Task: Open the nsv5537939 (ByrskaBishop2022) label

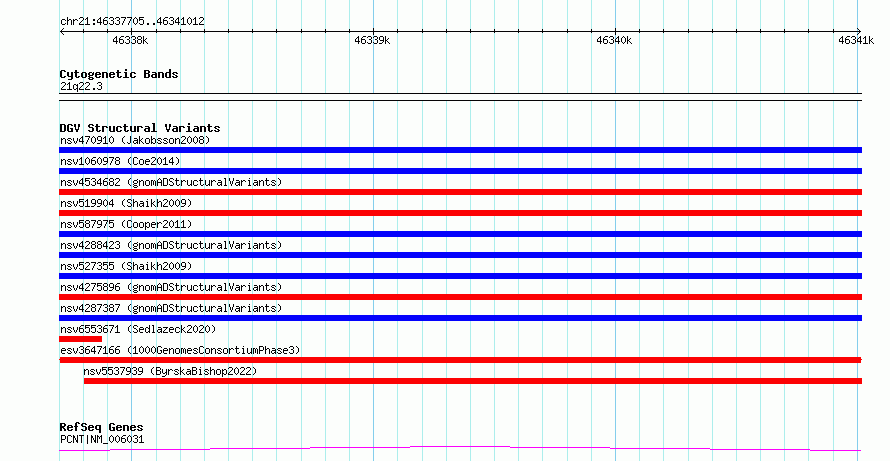Action: pyautogui.click(x=170, y=371)
